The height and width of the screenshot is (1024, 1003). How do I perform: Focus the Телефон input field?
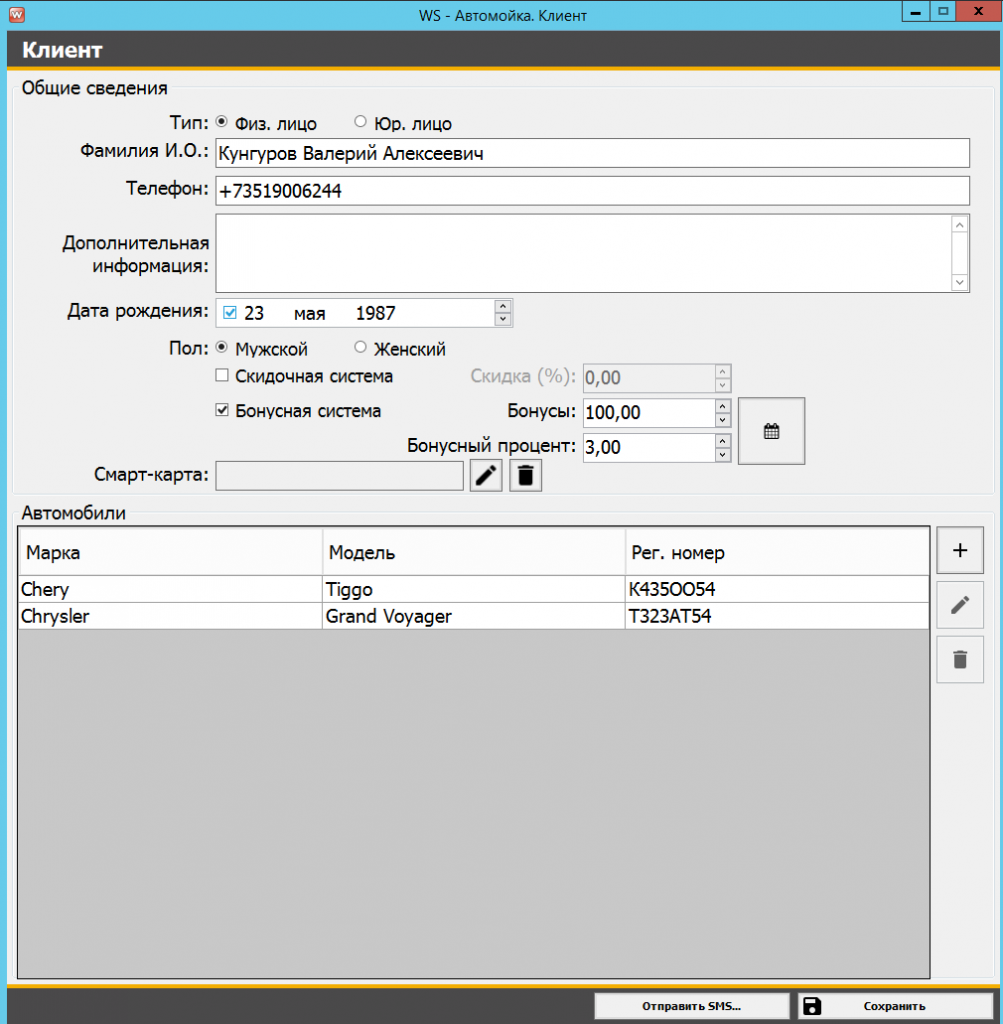click(592, 191)
